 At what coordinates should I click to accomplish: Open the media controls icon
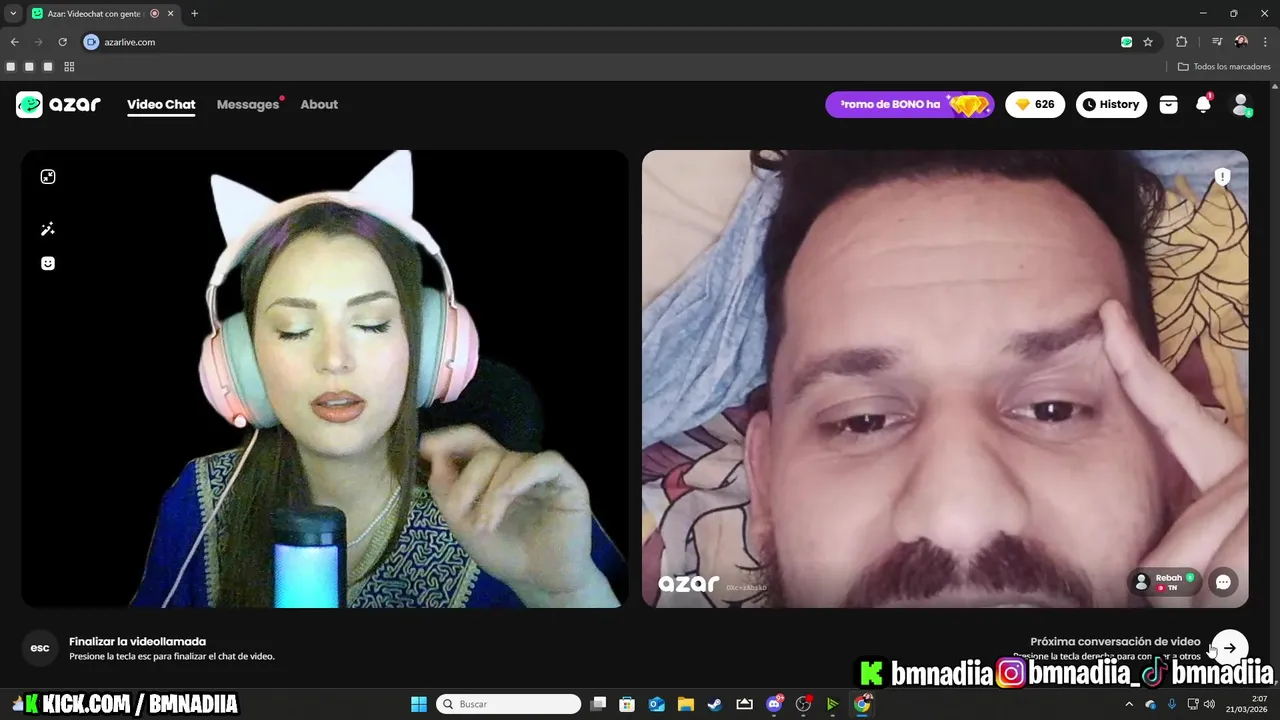coord(1217,42)
